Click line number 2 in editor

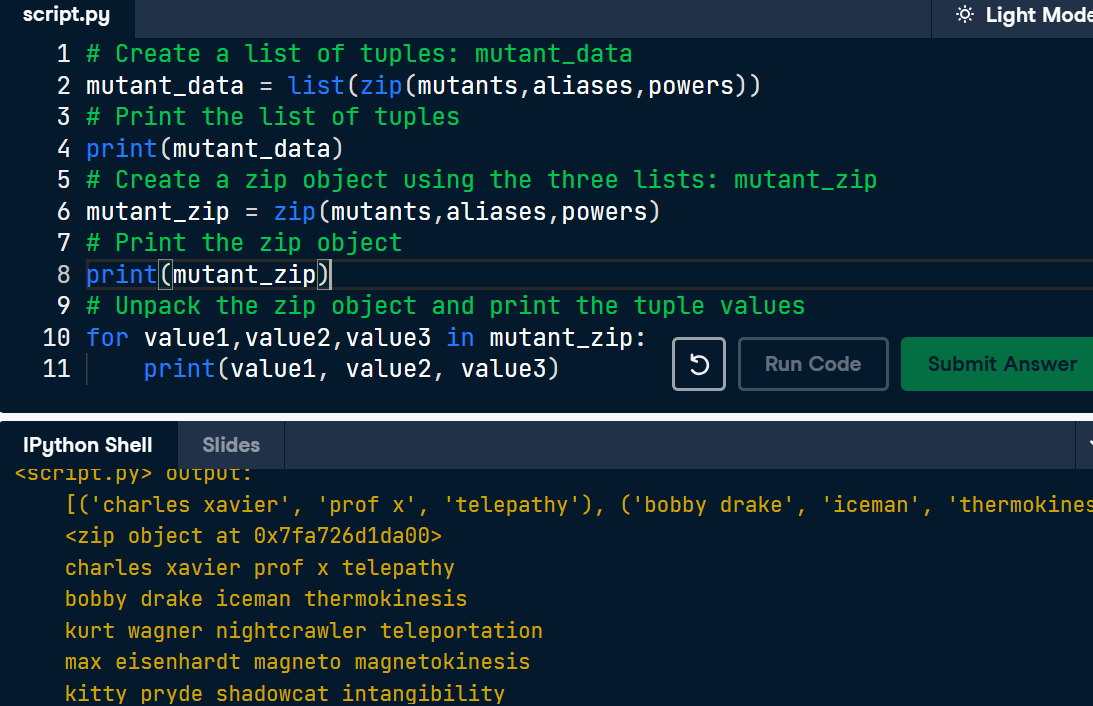tap(63, 86)
